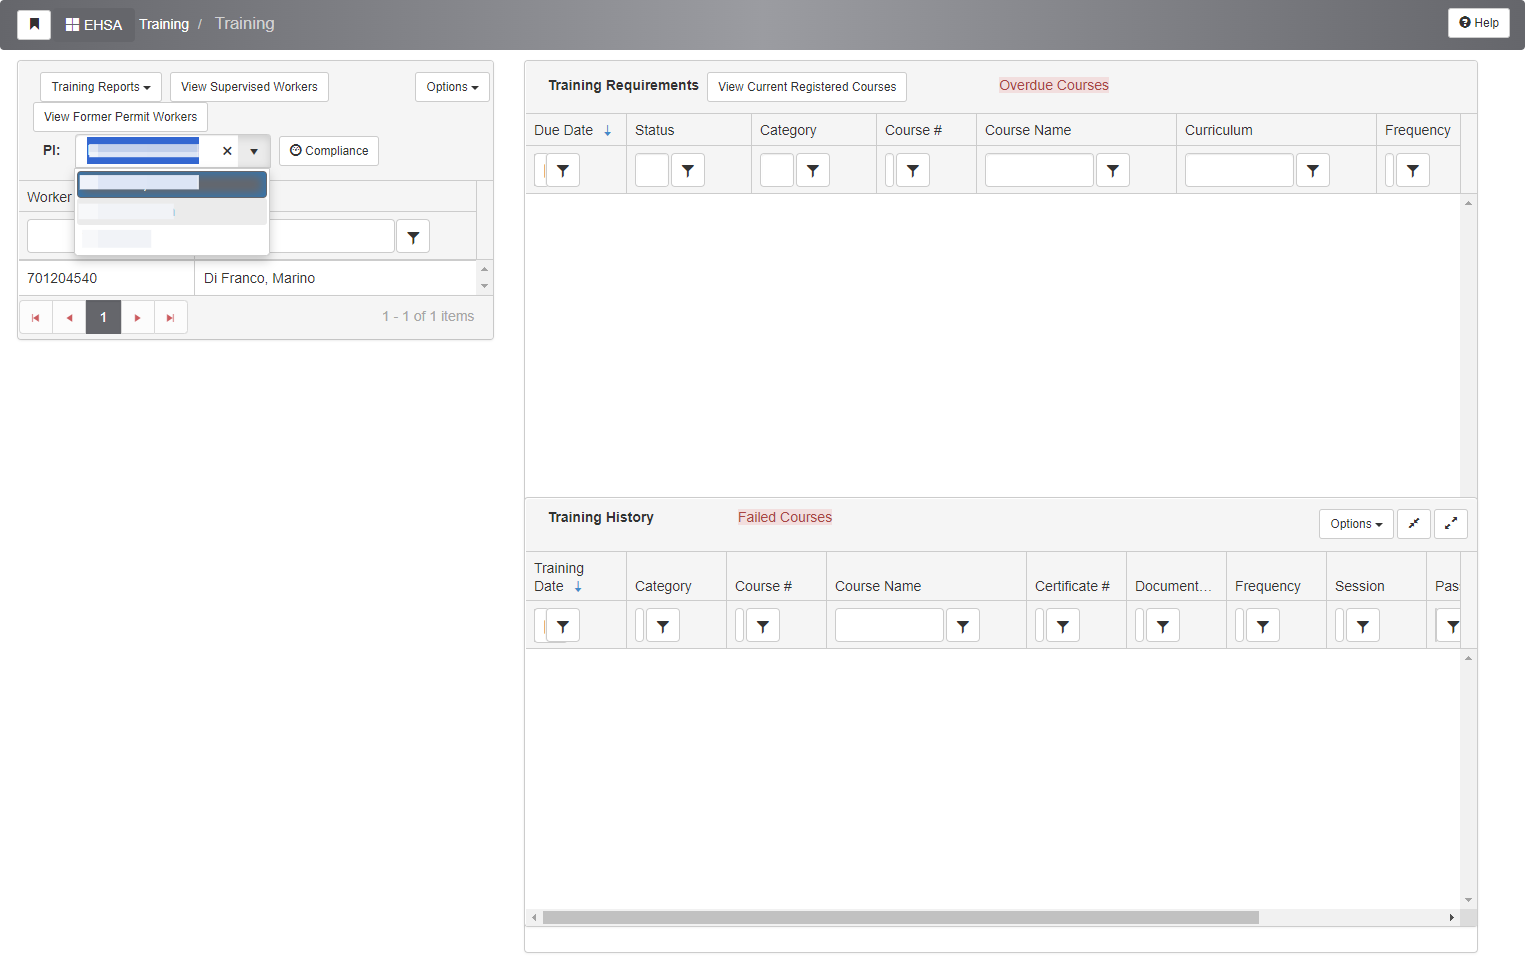Open the left panel Options dropdown
This screenshot has width=1525, height=961.
(452, 87)
